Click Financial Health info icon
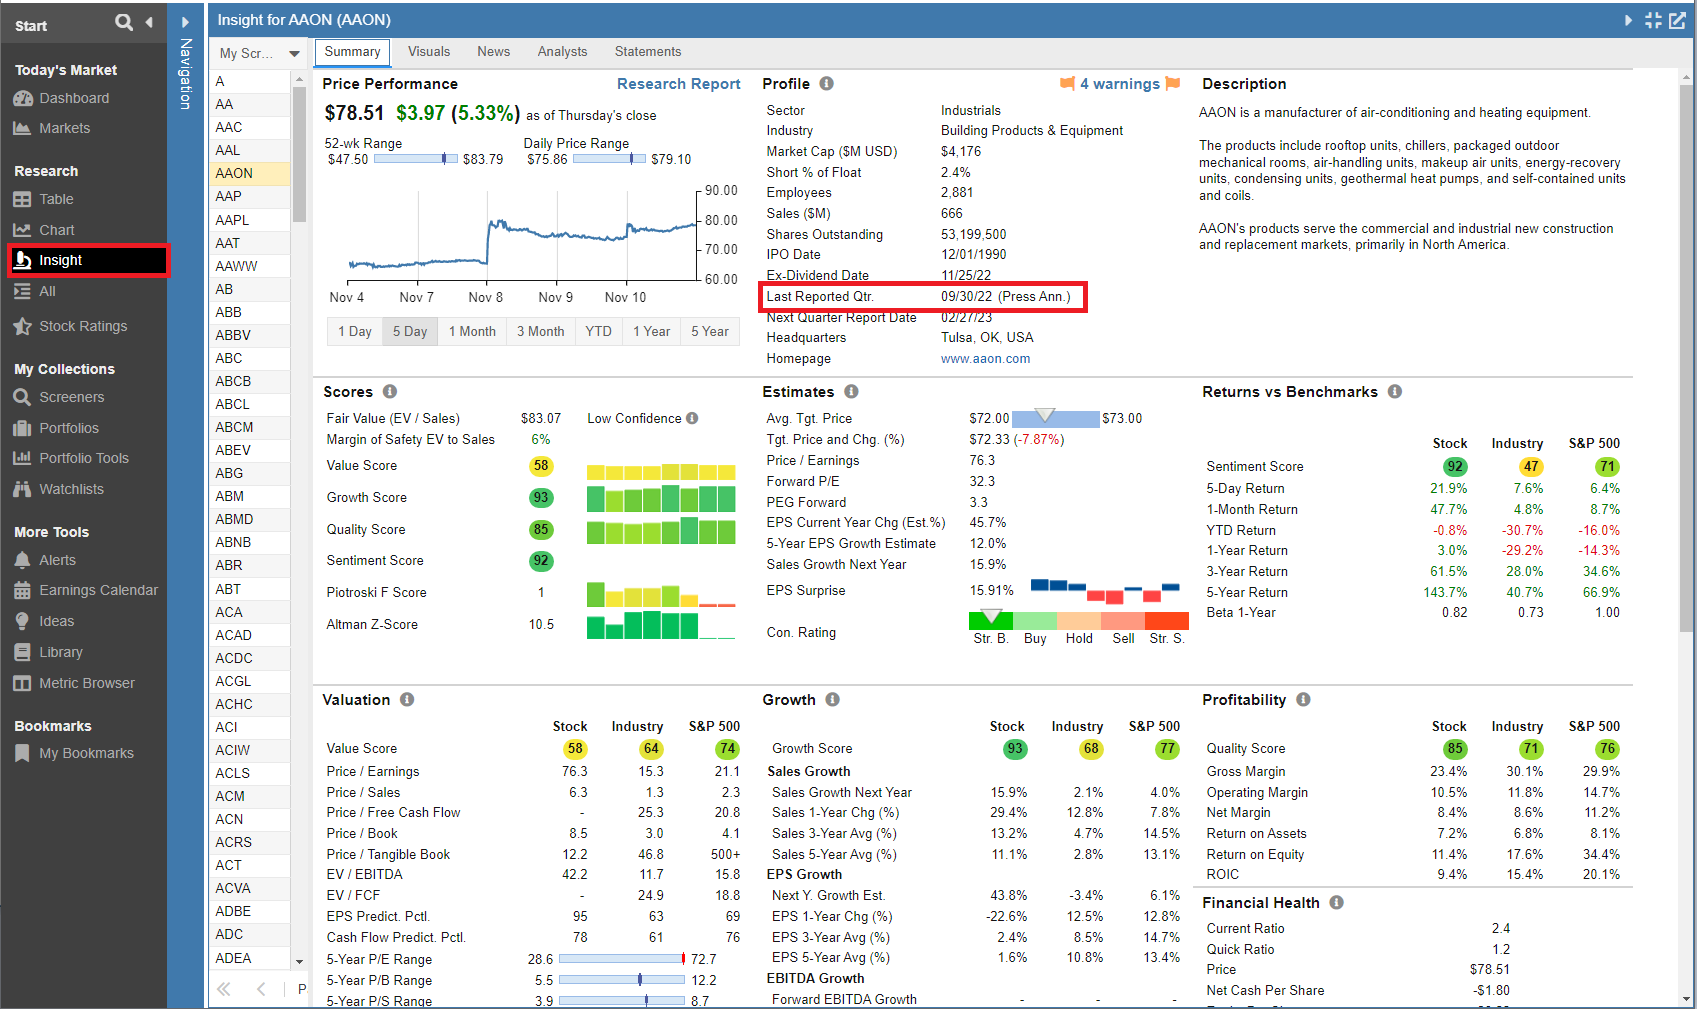 1336,903
